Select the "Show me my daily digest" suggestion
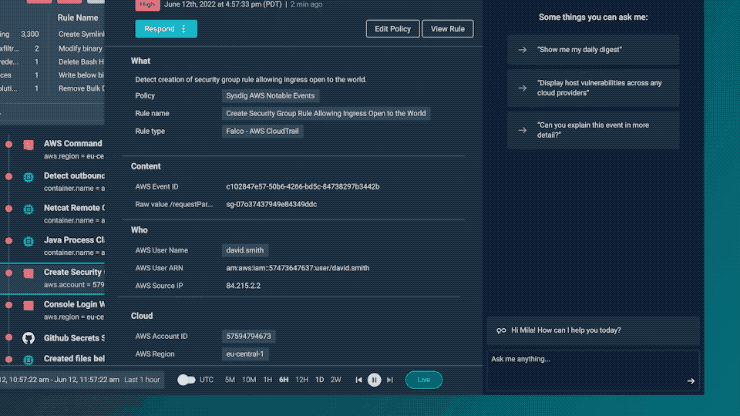This screenshot has height=416, width=740. (593, 50)
